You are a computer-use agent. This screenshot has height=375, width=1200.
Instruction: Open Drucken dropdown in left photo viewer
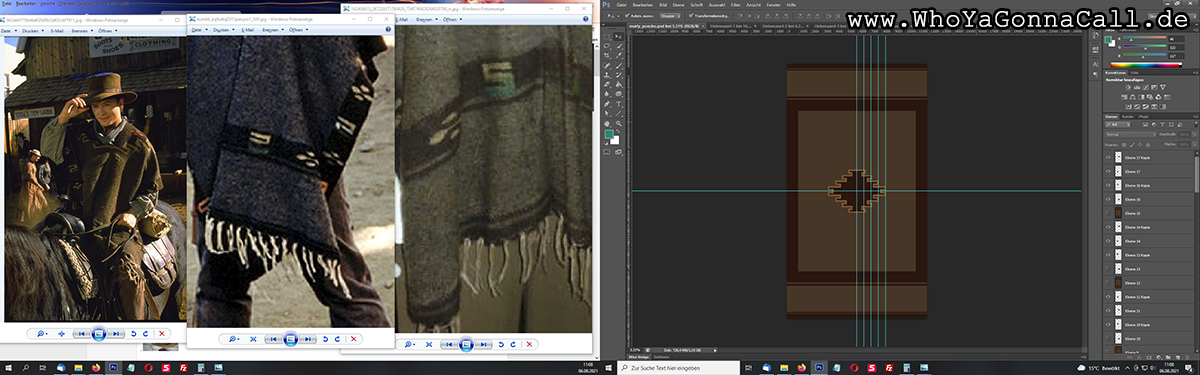33,31
